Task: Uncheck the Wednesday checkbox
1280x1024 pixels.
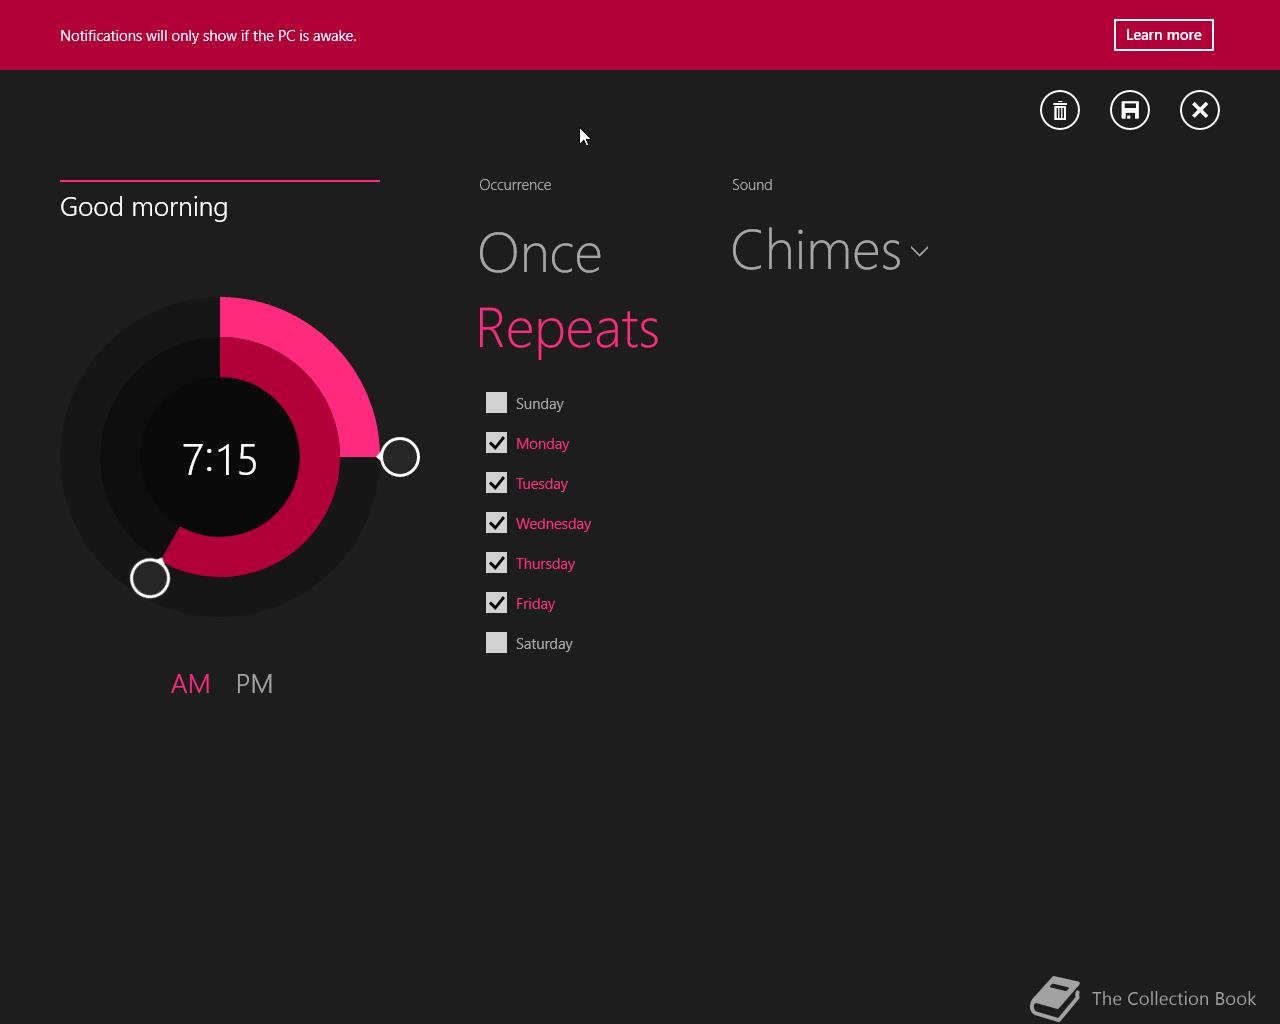Action: tap(496, 523)
